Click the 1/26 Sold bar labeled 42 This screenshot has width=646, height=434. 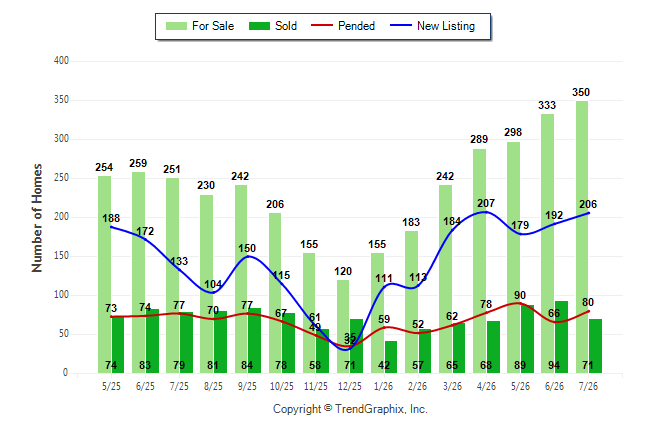click(391, 357)
